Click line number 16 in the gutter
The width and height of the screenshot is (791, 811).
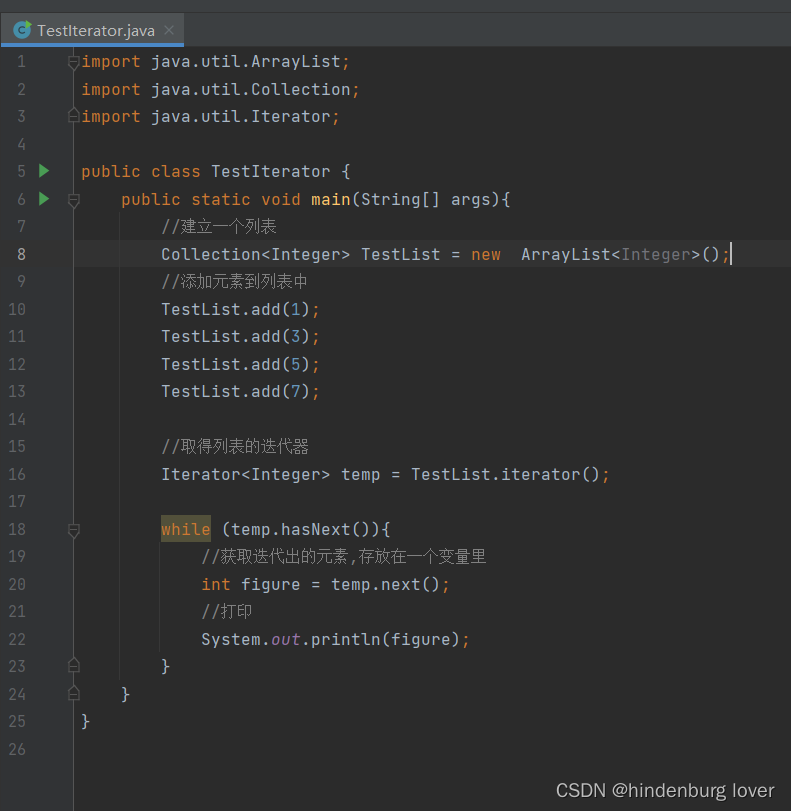click(x=17, y=474)
